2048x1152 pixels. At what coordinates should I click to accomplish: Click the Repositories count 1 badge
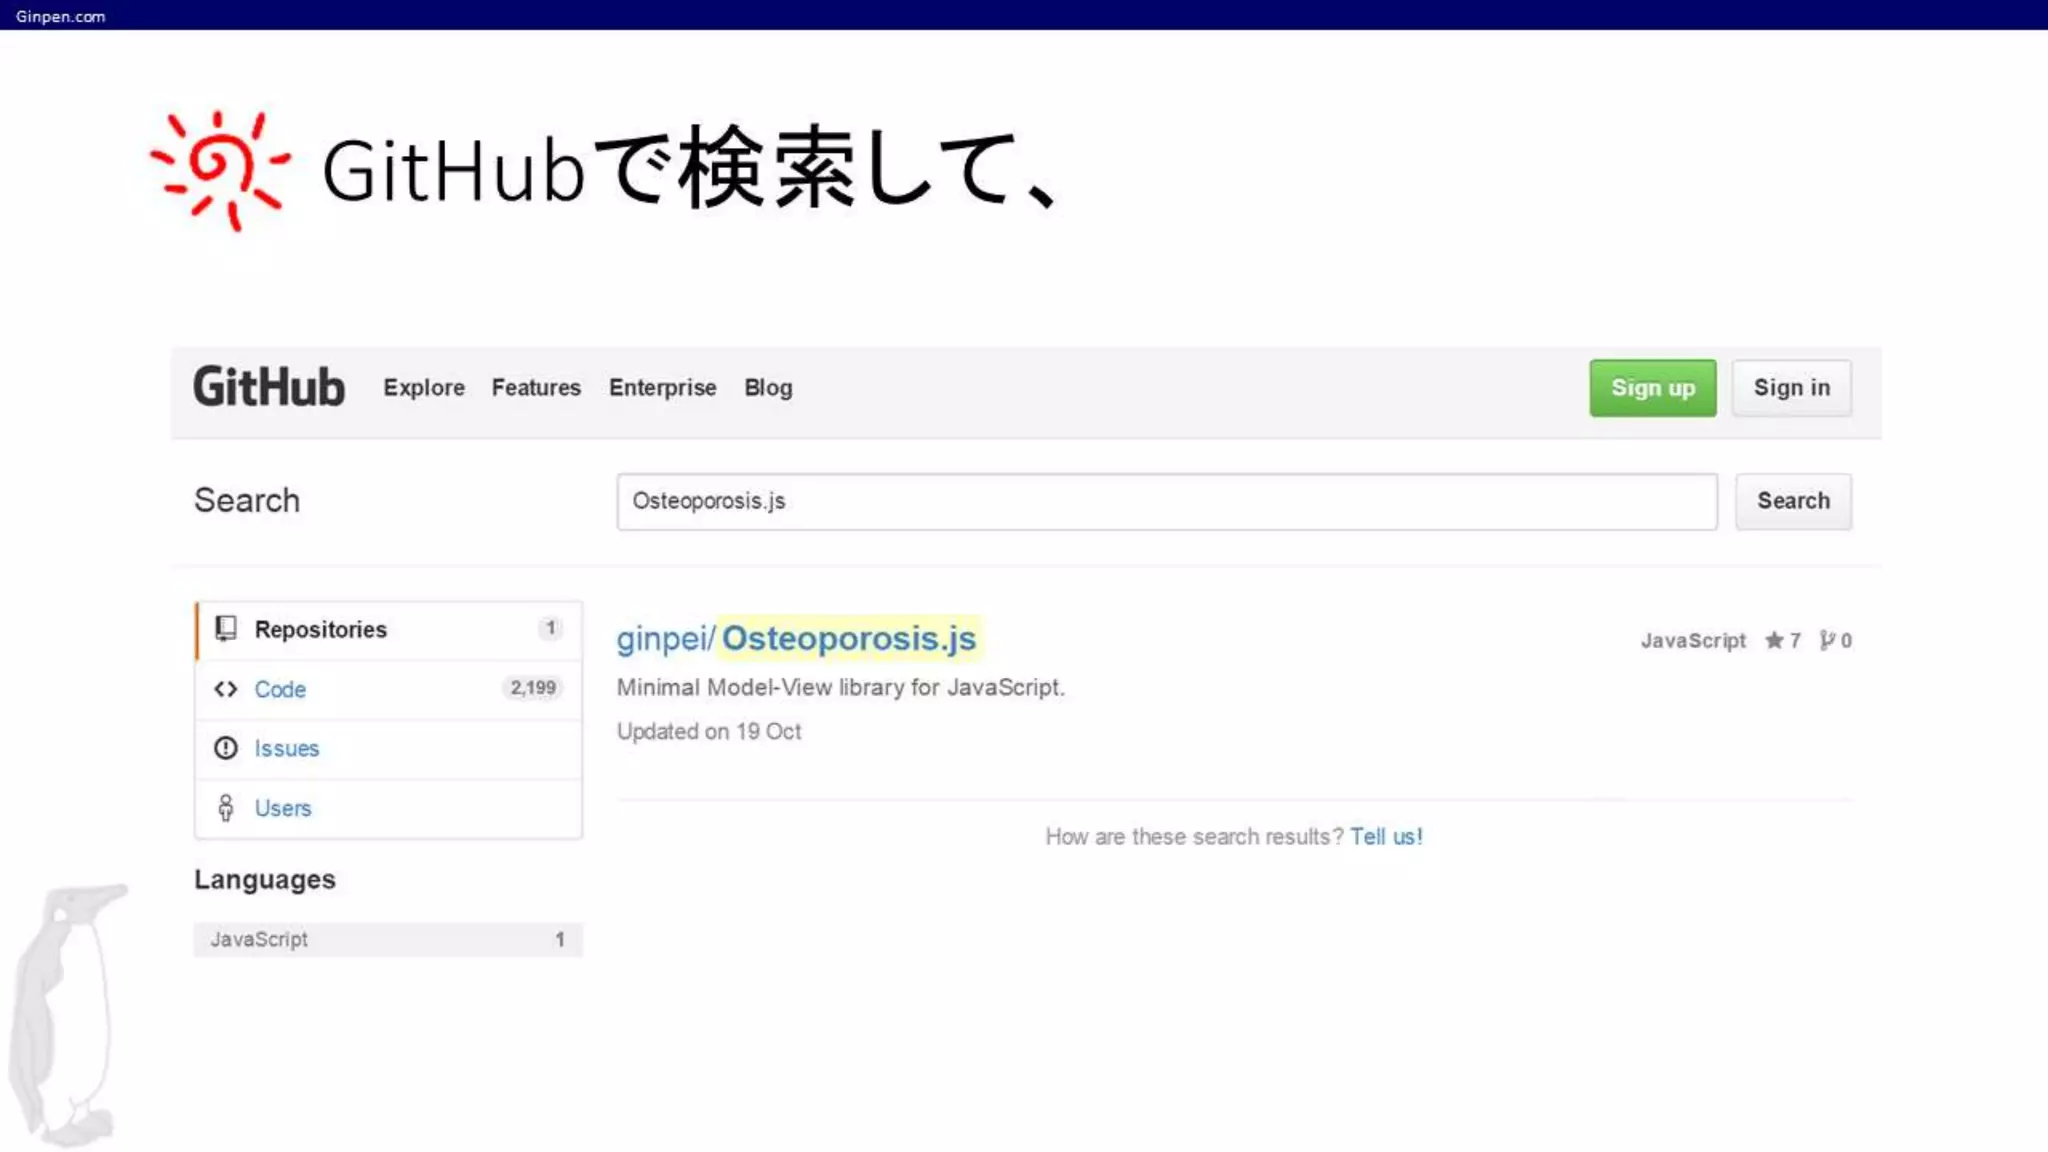(x=550, y=628)
